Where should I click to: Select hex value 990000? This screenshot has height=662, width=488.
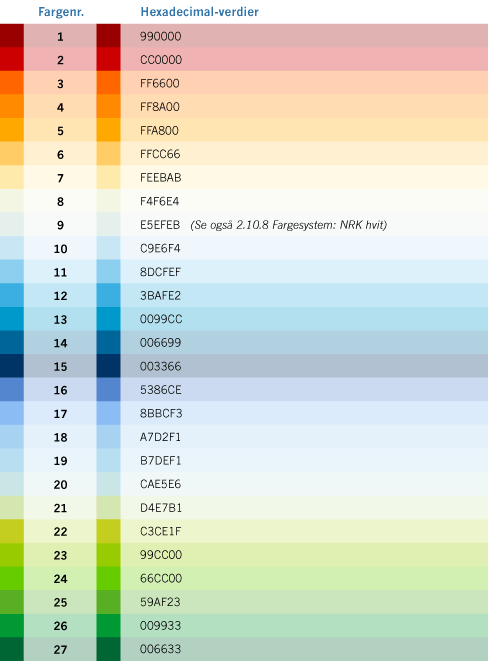tap(160, 36)
